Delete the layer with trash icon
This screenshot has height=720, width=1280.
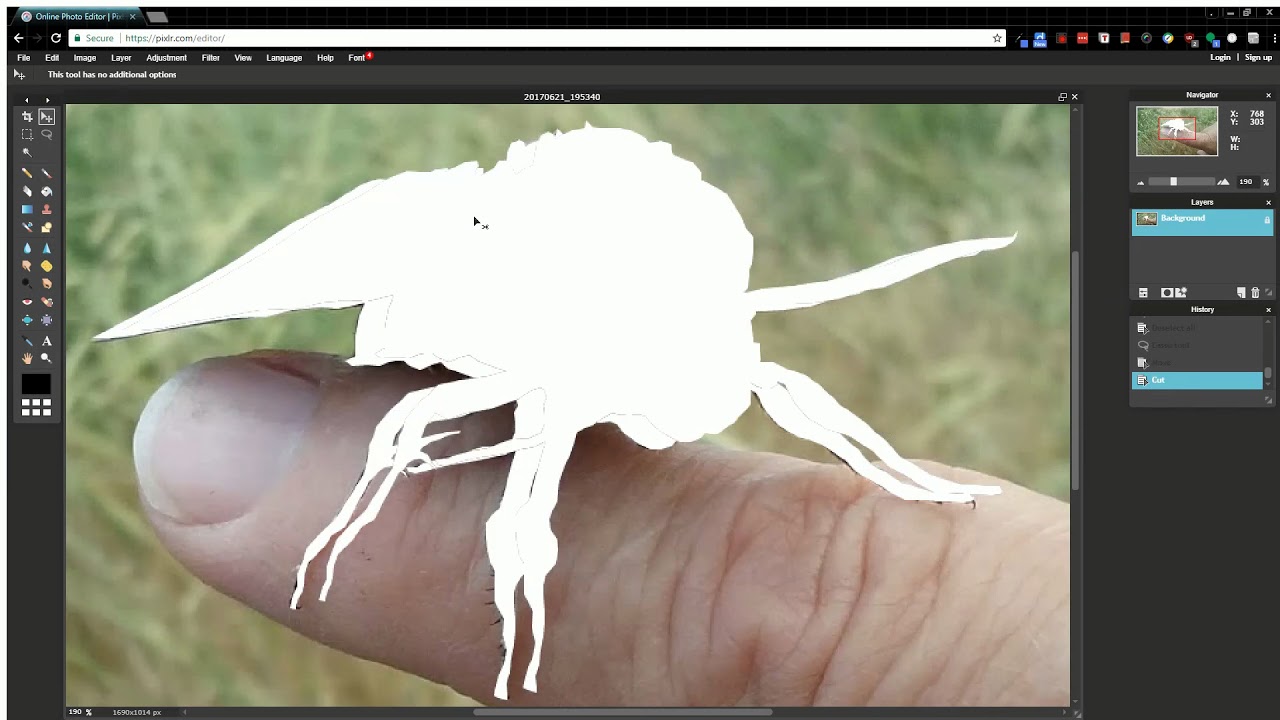pyautogui.click(x=1256, y=293)
